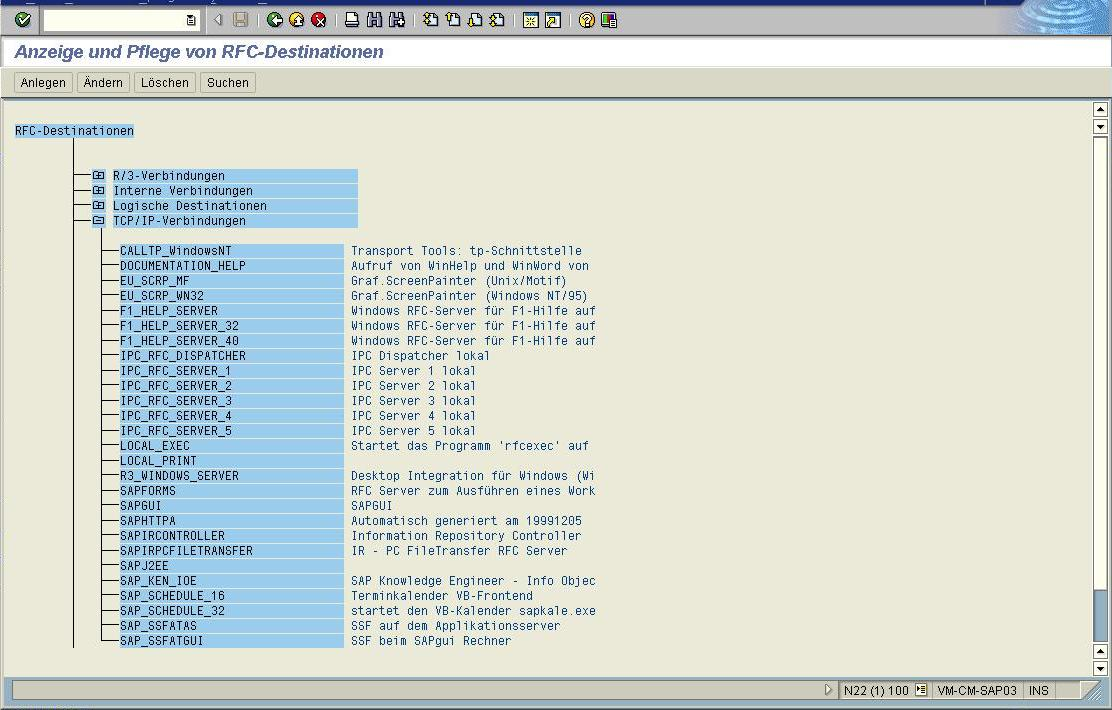Go to Previous Page icon
1112x710 pixels.
[452, 20]
